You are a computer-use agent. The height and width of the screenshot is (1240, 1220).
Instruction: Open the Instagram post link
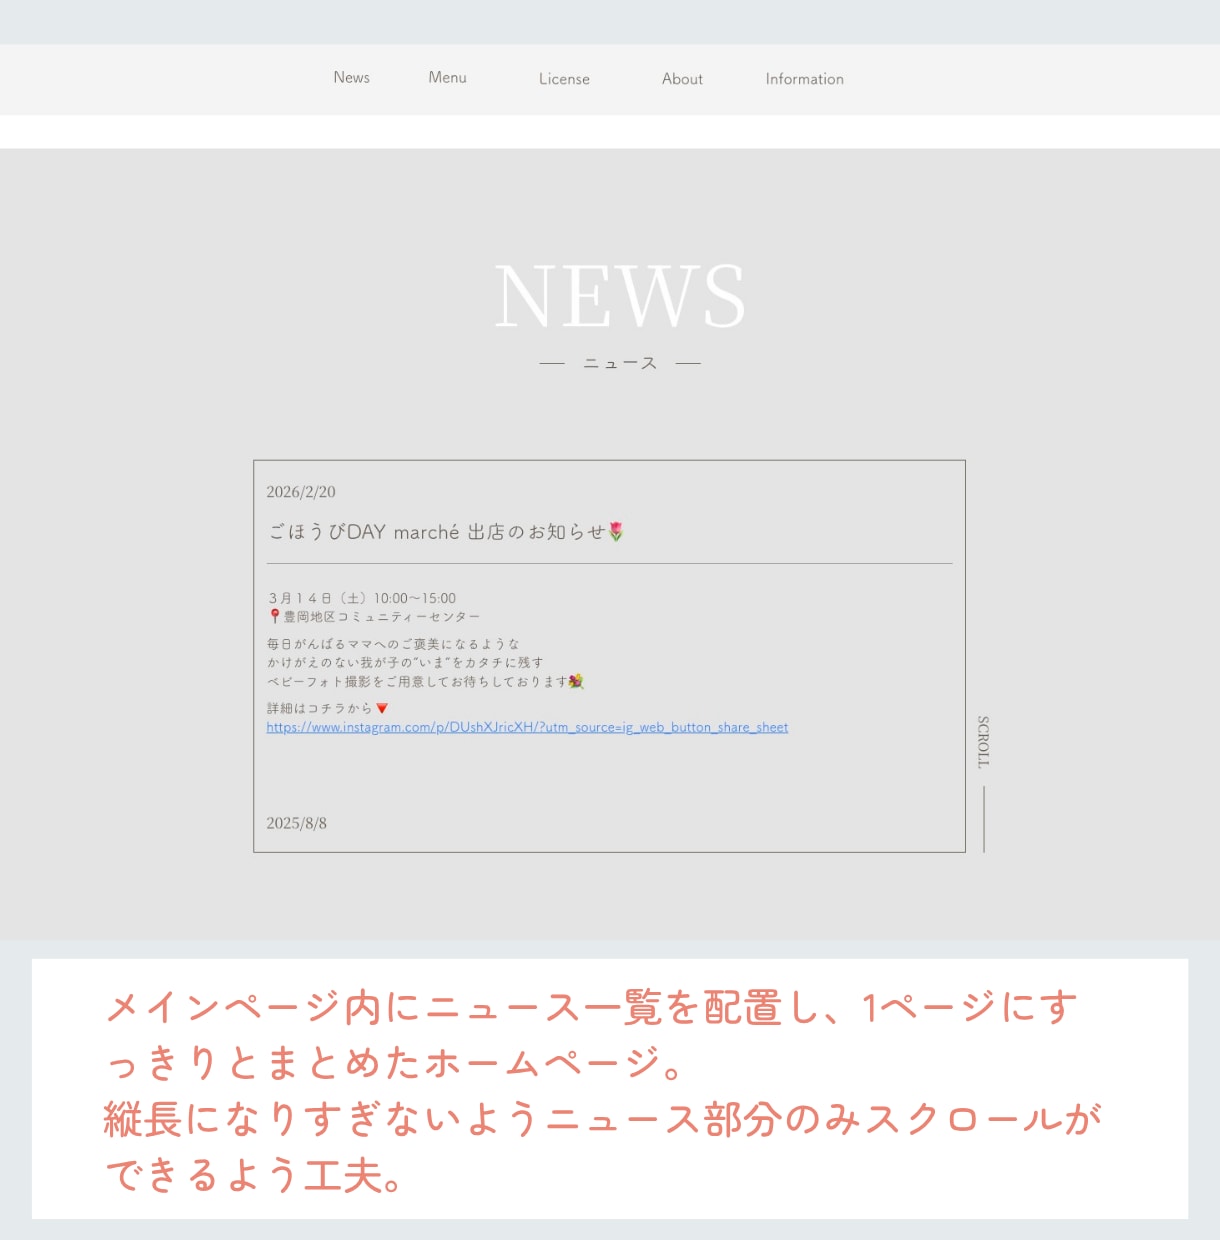(x=527, y=727)
